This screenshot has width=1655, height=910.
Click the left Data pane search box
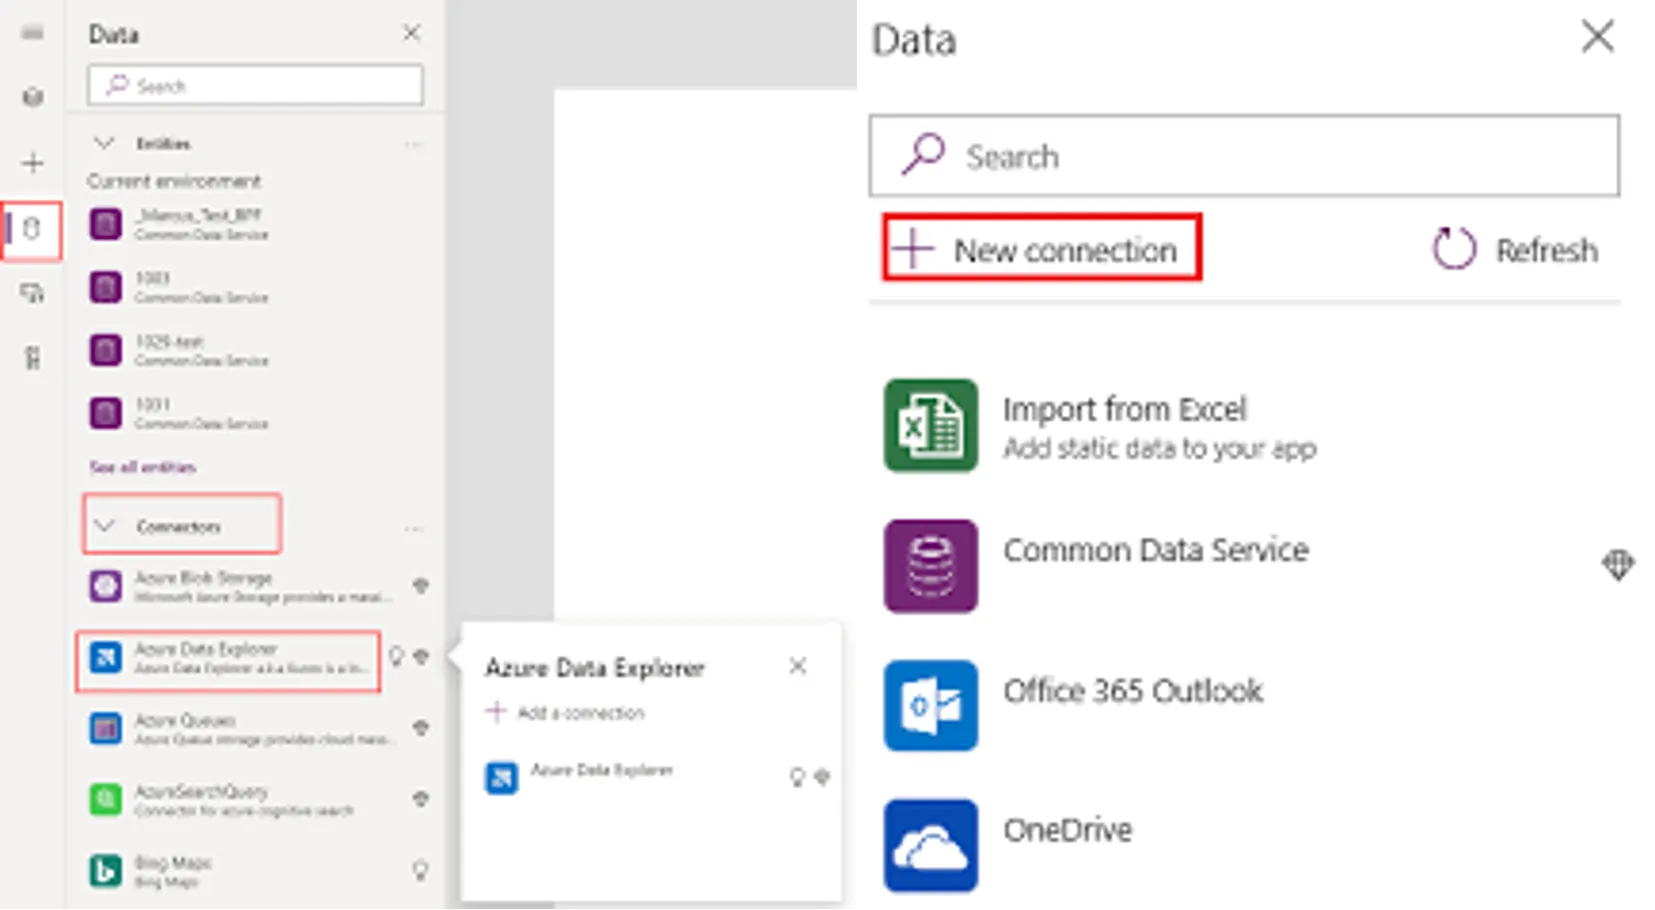(x=255, y=85)
